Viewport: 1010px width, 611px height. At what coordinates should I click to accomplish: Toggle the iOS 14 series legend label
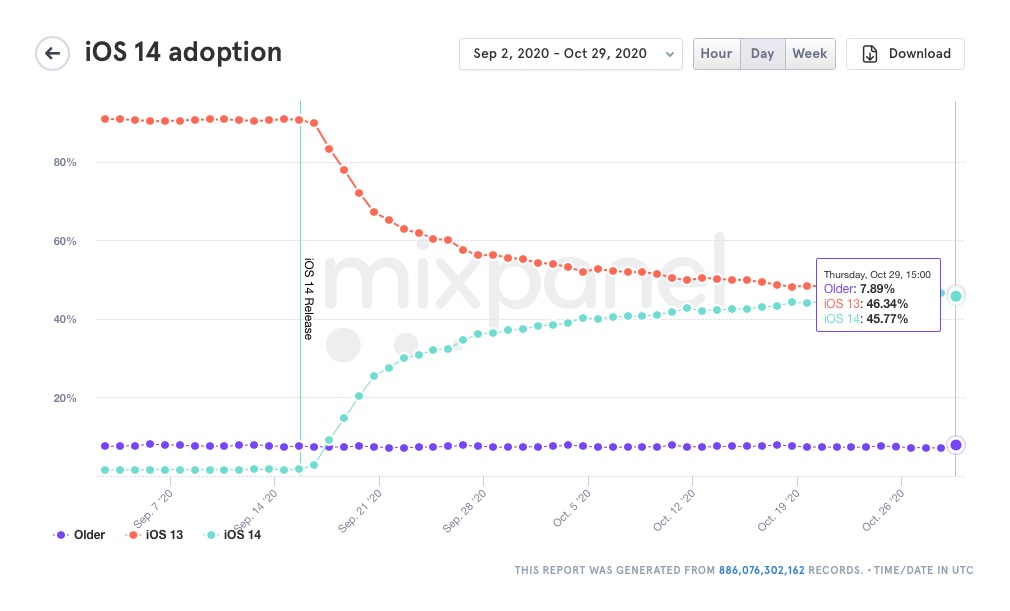click(242, 535)
